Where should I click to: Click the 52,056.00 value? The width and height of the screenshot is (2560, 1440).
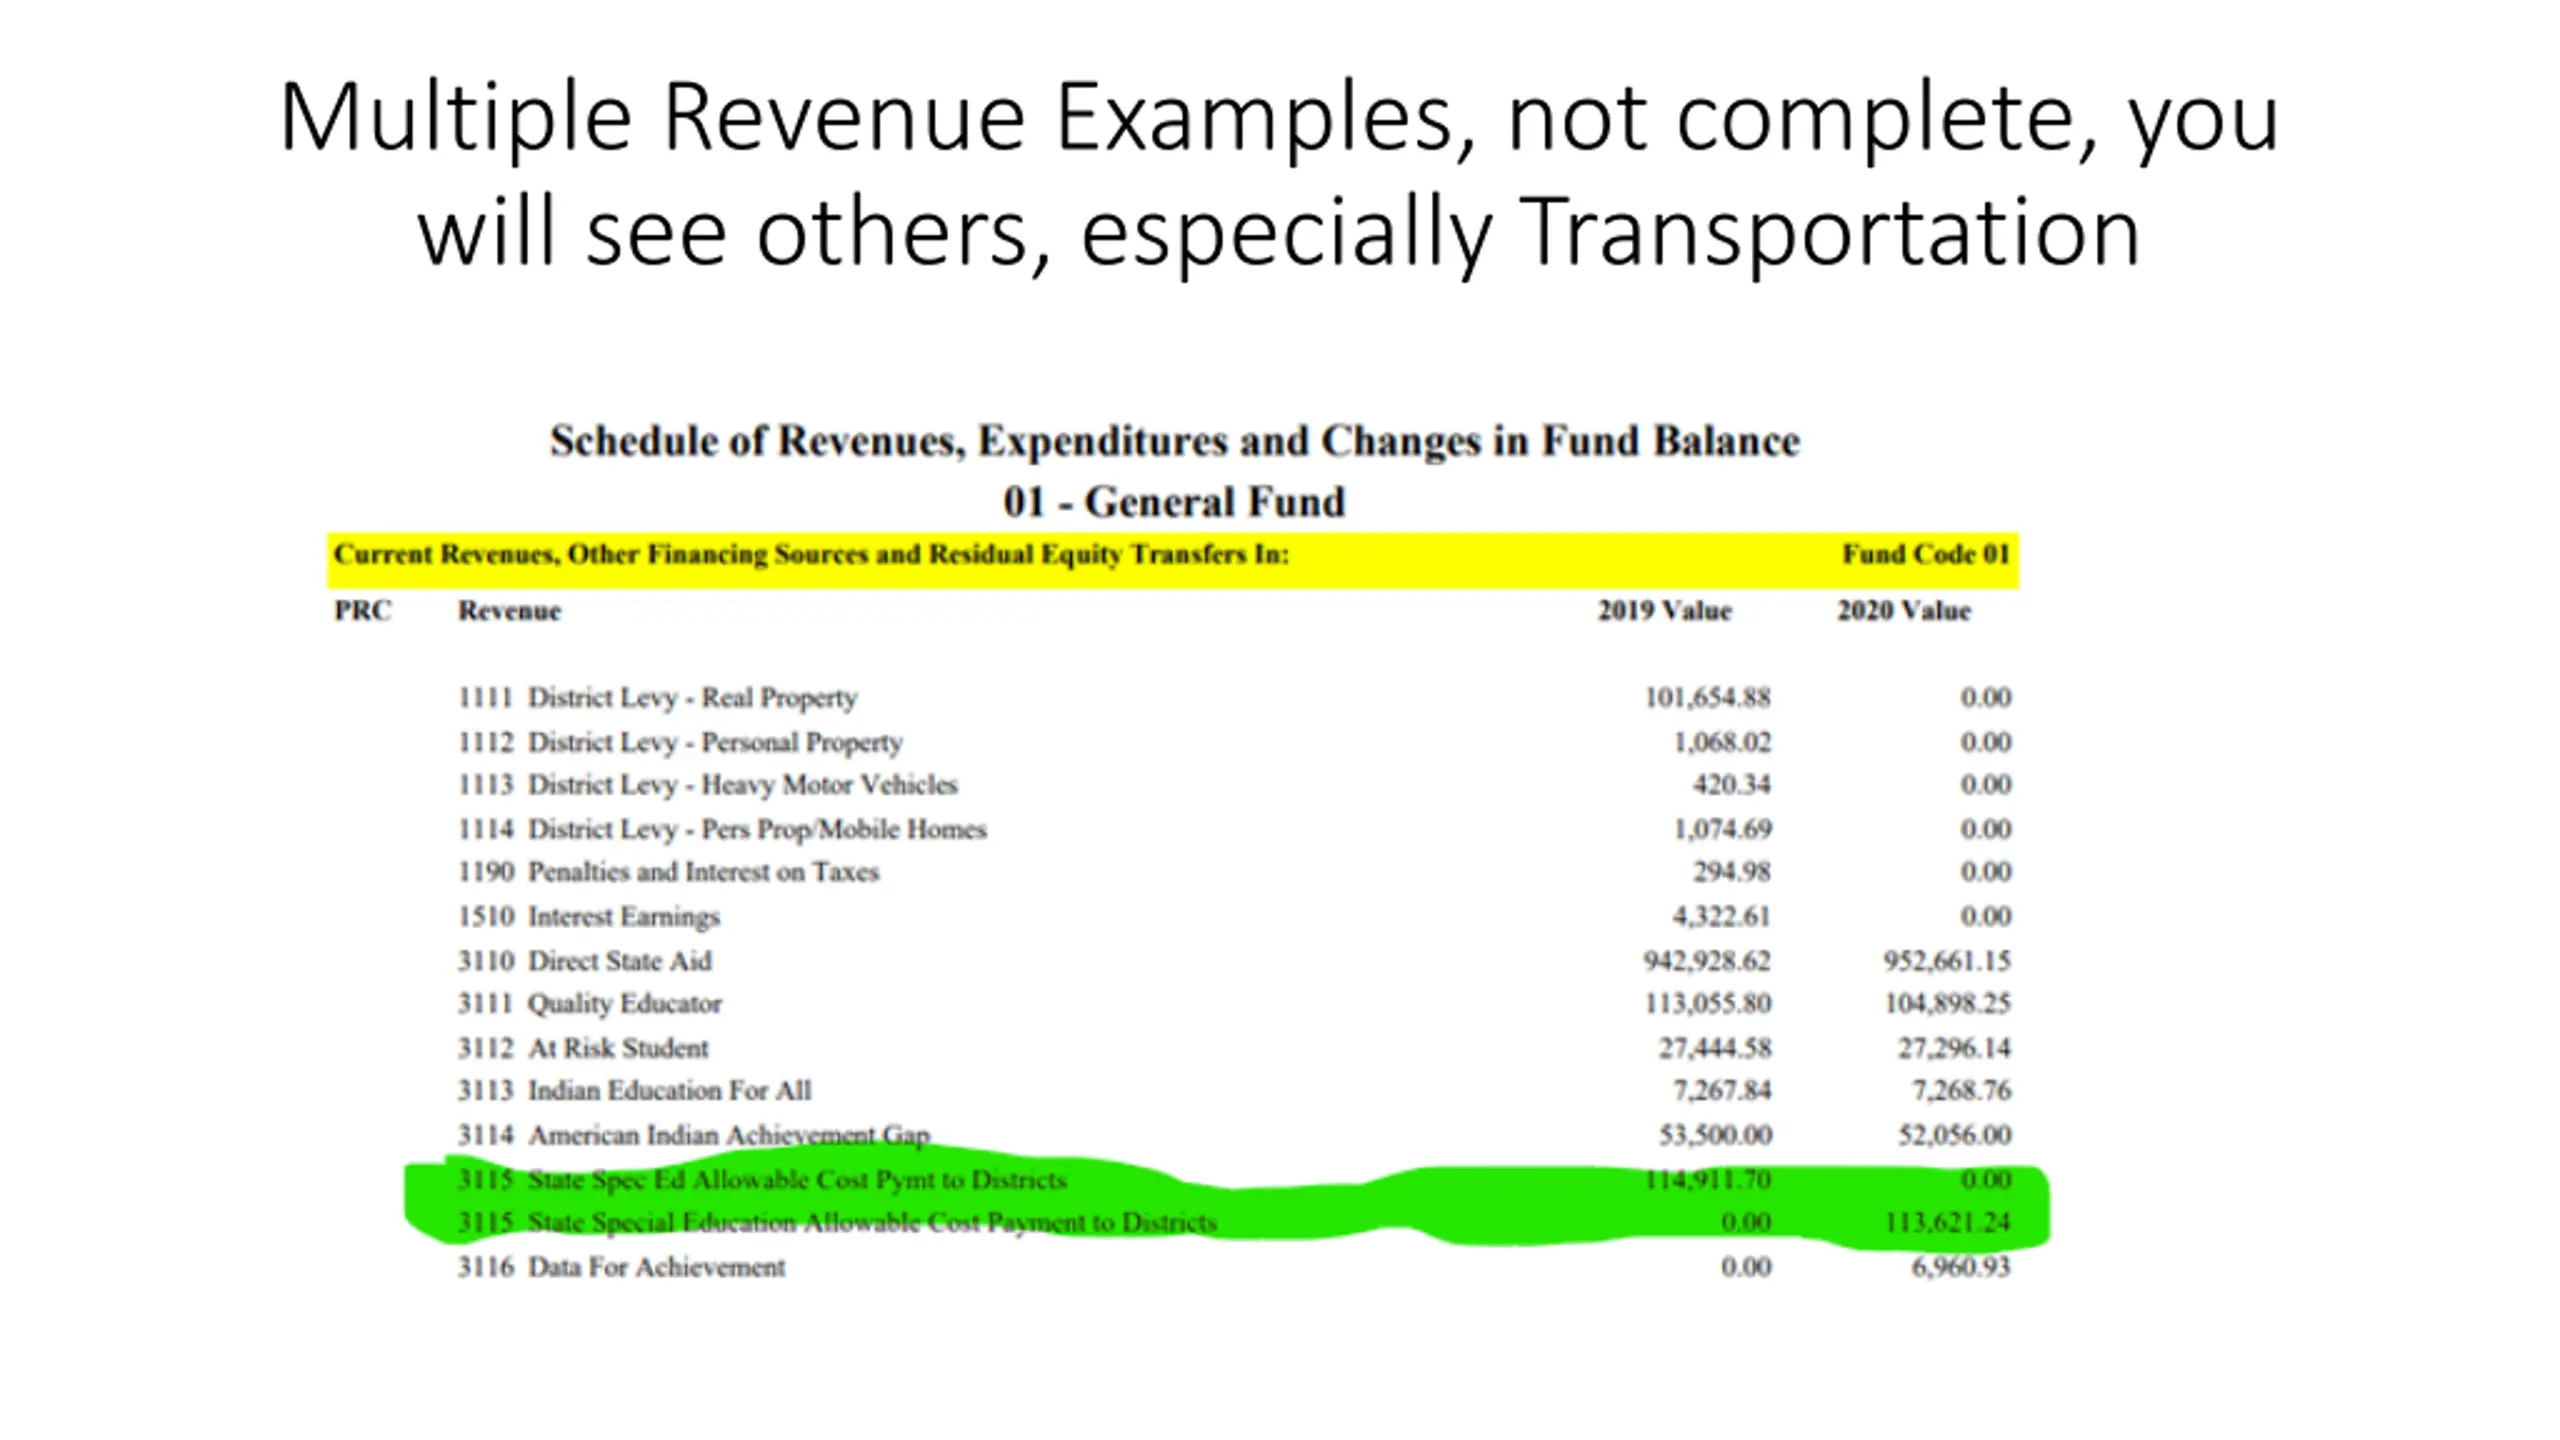point(1954,1135)
